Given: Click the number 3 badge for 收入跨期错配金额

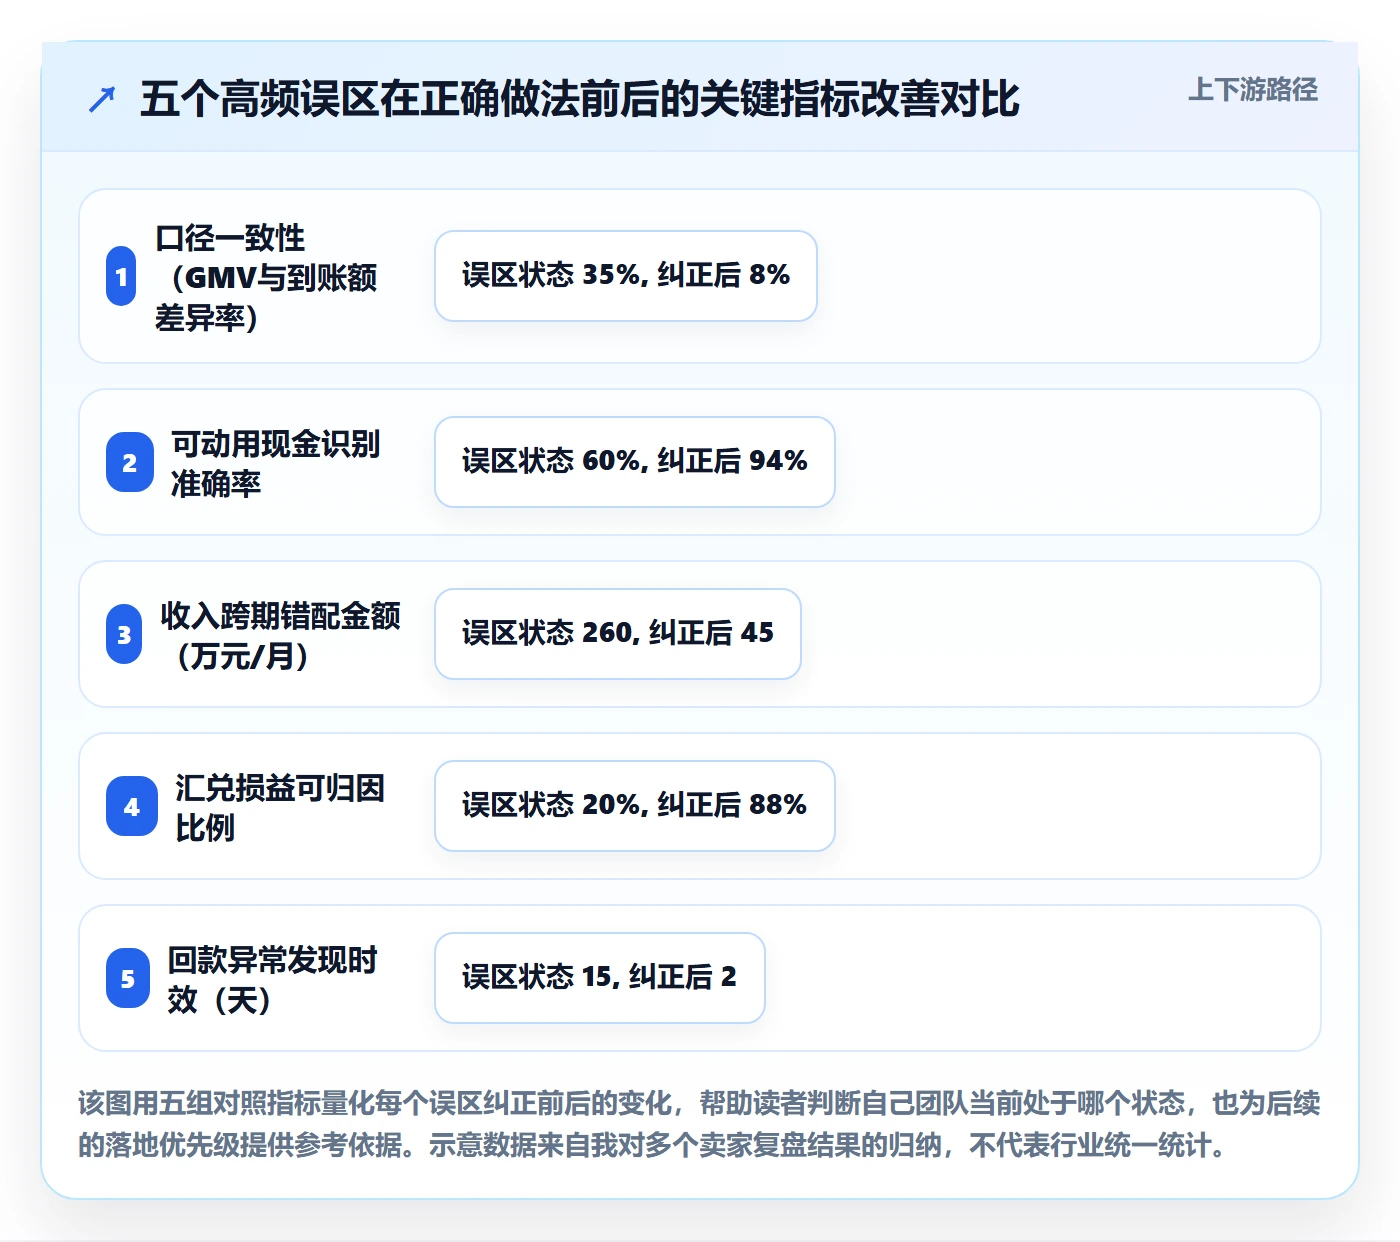Looking at the screenshot, I should click(124, 635).
